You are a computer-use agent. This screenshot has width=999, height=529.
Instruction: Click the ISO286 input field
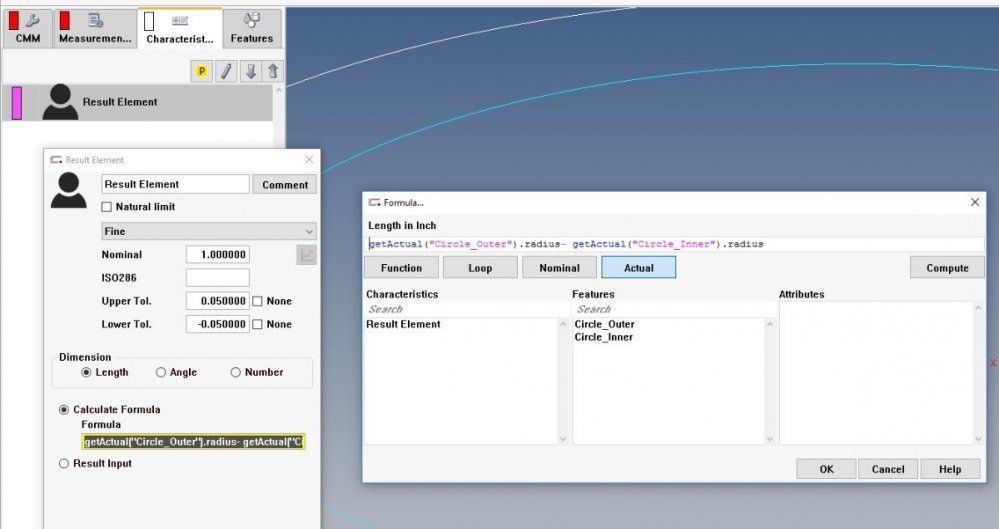pos(217,278)
